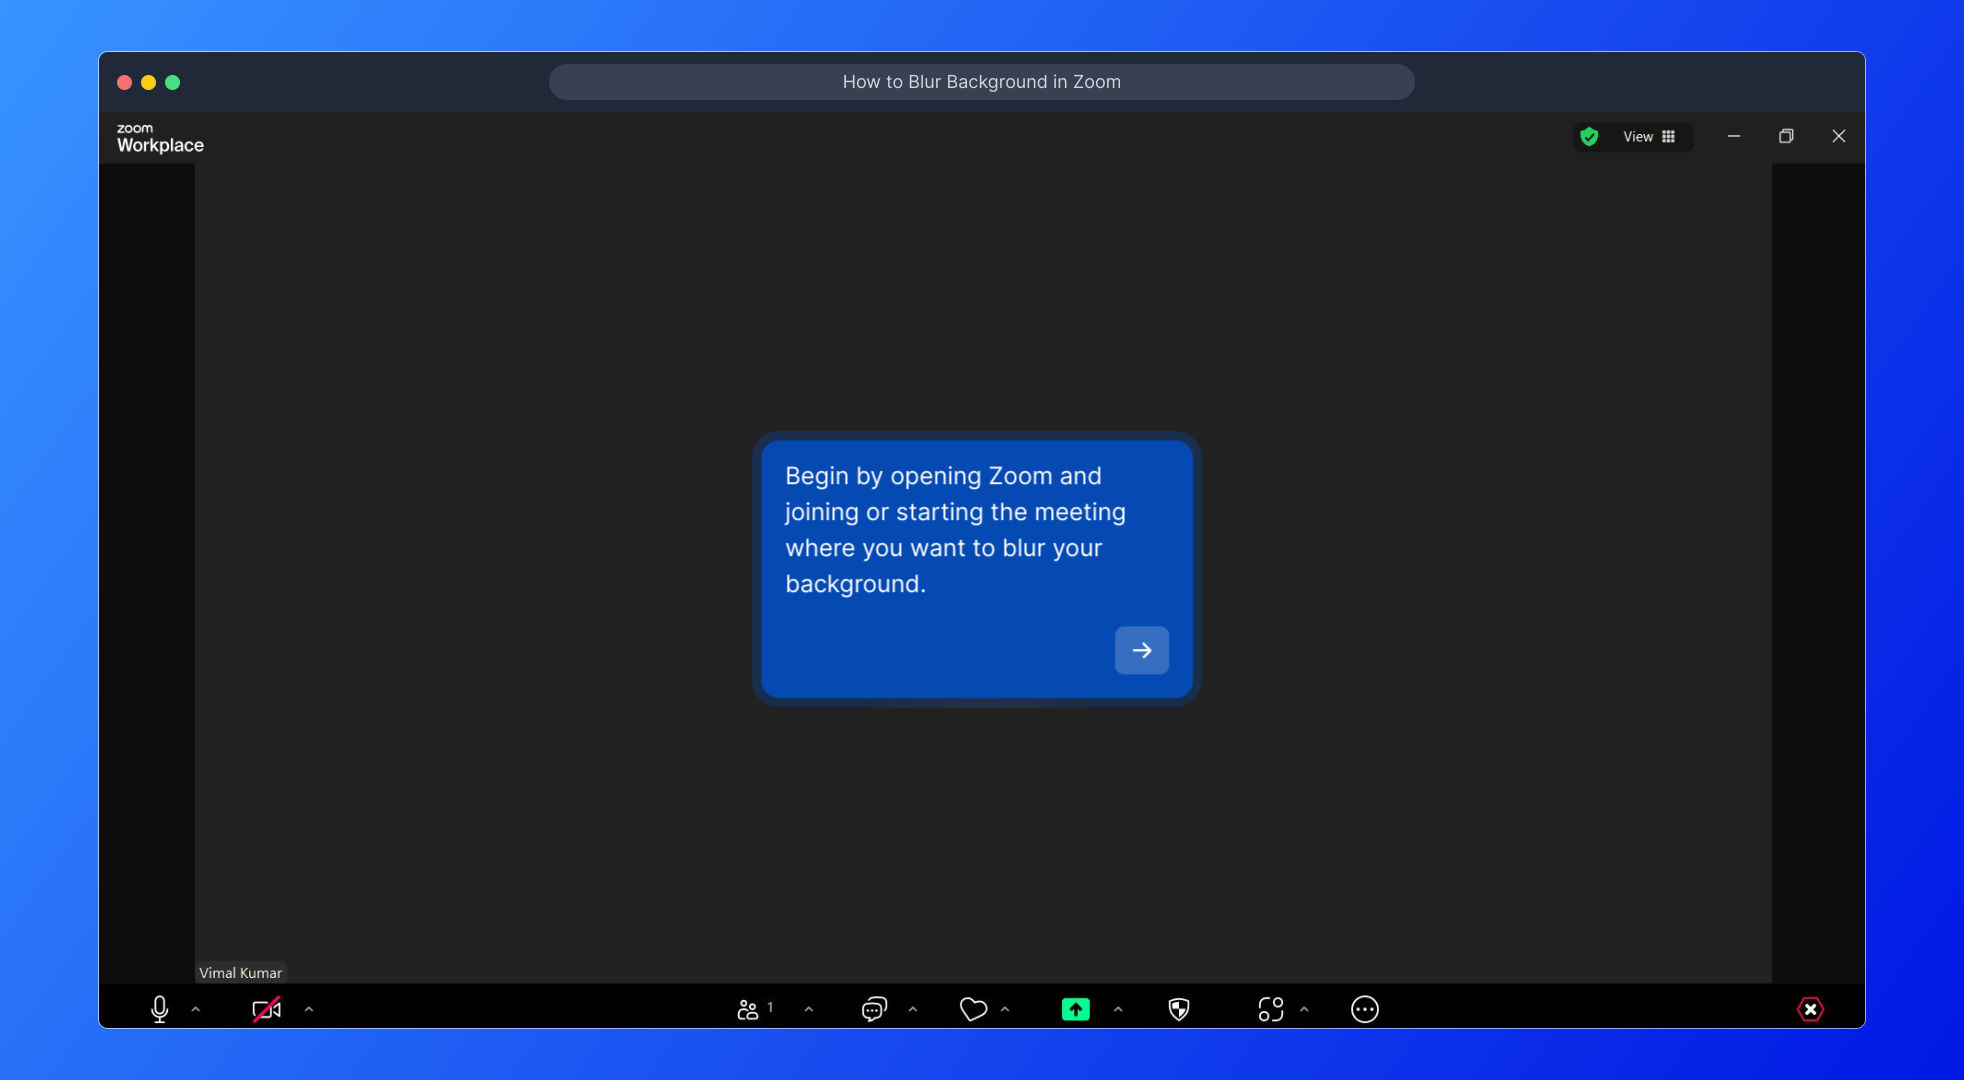
Task: Open the apps icon in toolbar
Action: coord(1270,1009)
